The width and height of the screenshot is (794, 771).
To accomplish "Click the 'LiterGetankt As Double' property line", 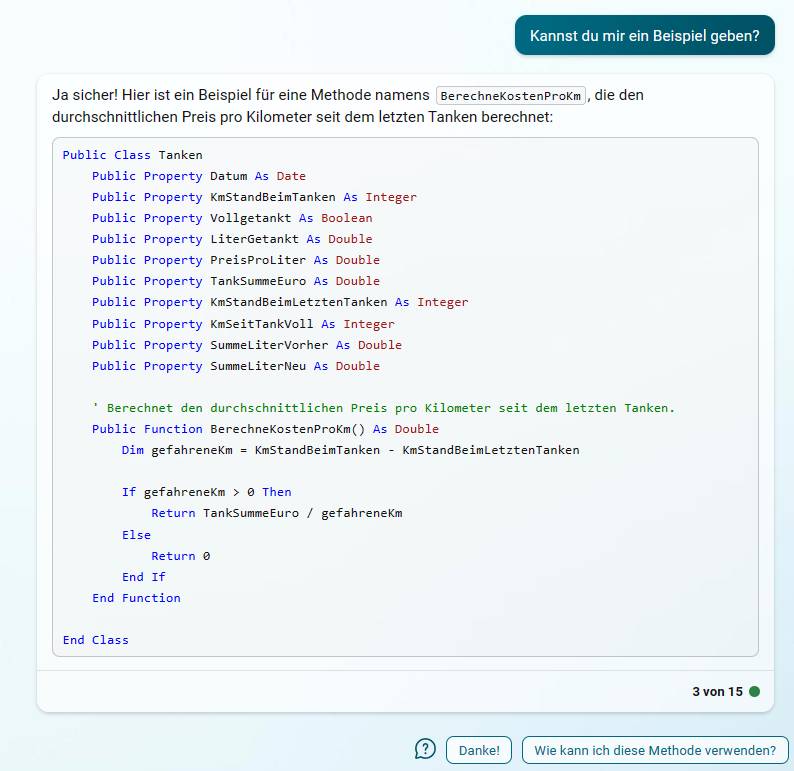I will [232, 239].
